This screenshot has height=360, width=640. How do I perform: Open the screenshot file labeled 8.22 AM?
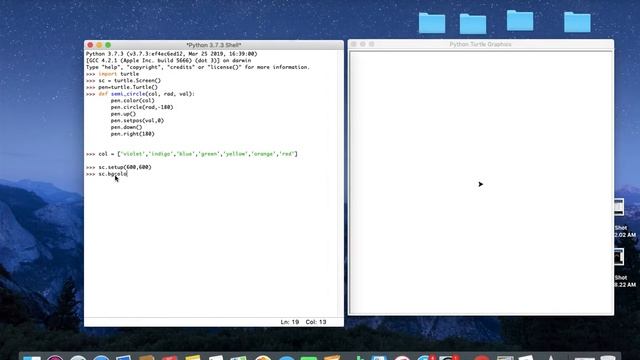click(619, 257)
